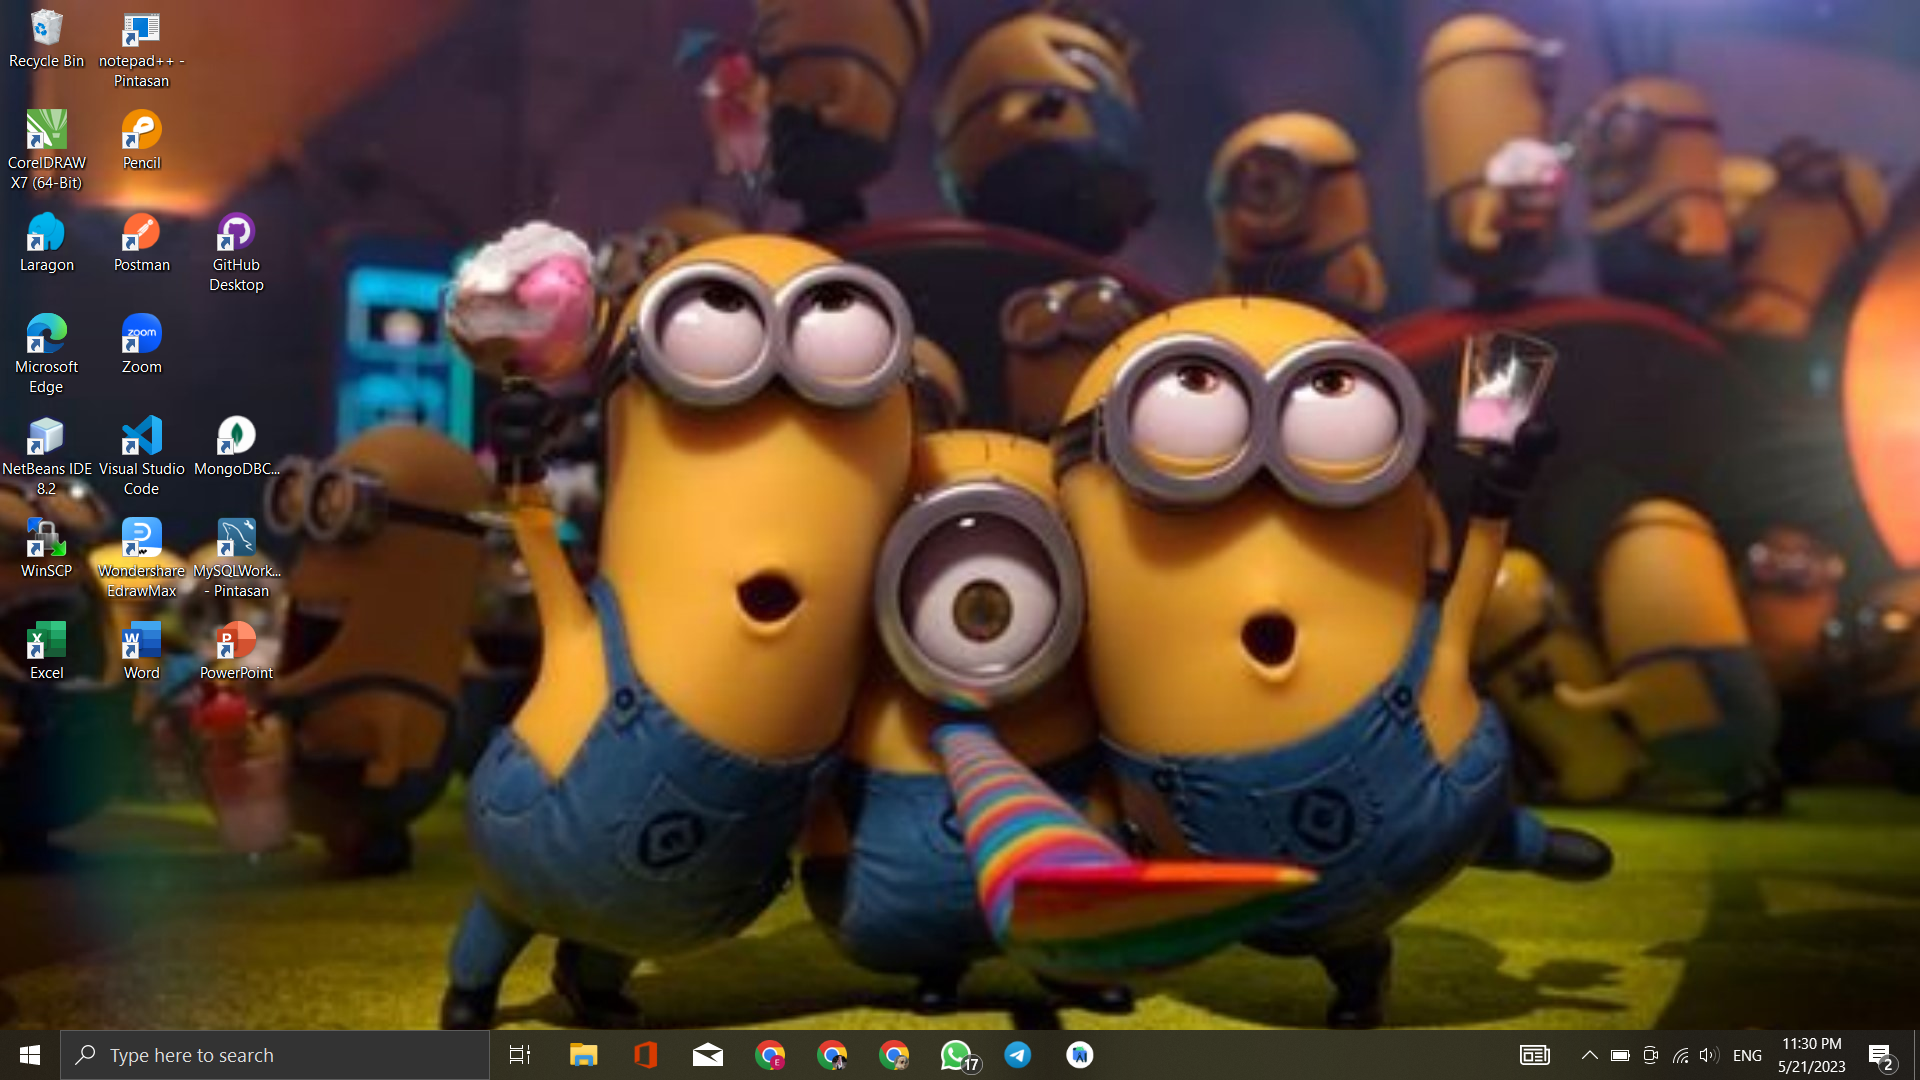Image resolution: width=1920 pixels, height=1080 pixels.
Task: Select the GitHub Desktop shortcut
Action: tap(236, 252)
